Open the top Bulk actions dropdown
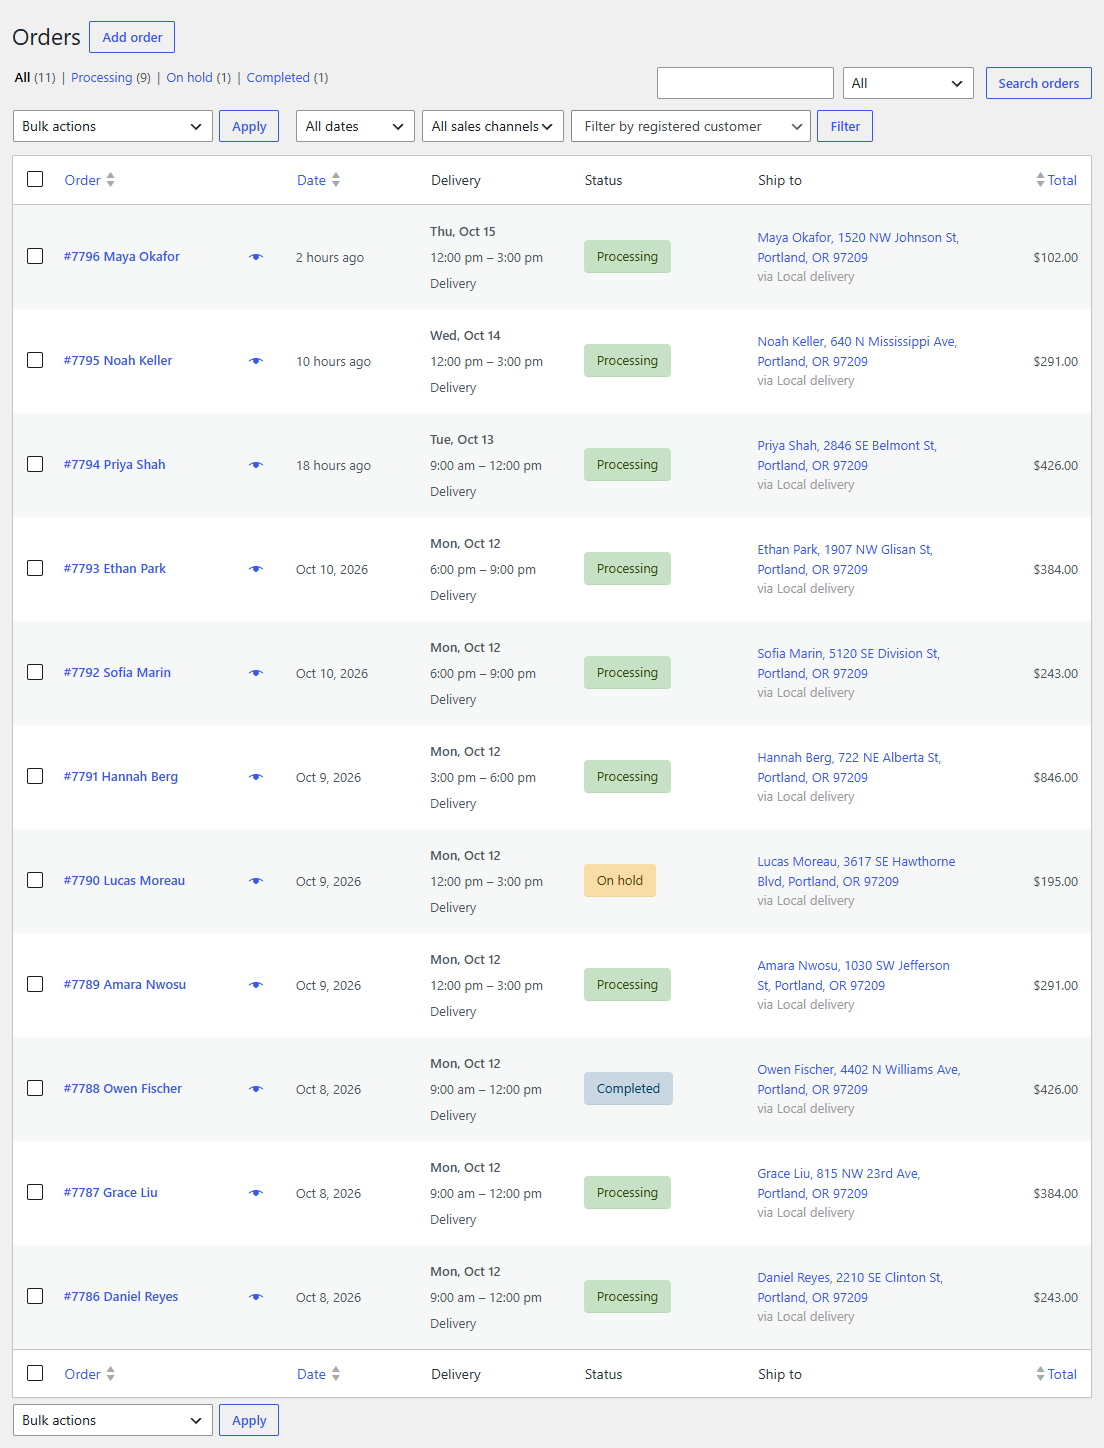The image size is (1104, 1448). click(x=113, y=126)
